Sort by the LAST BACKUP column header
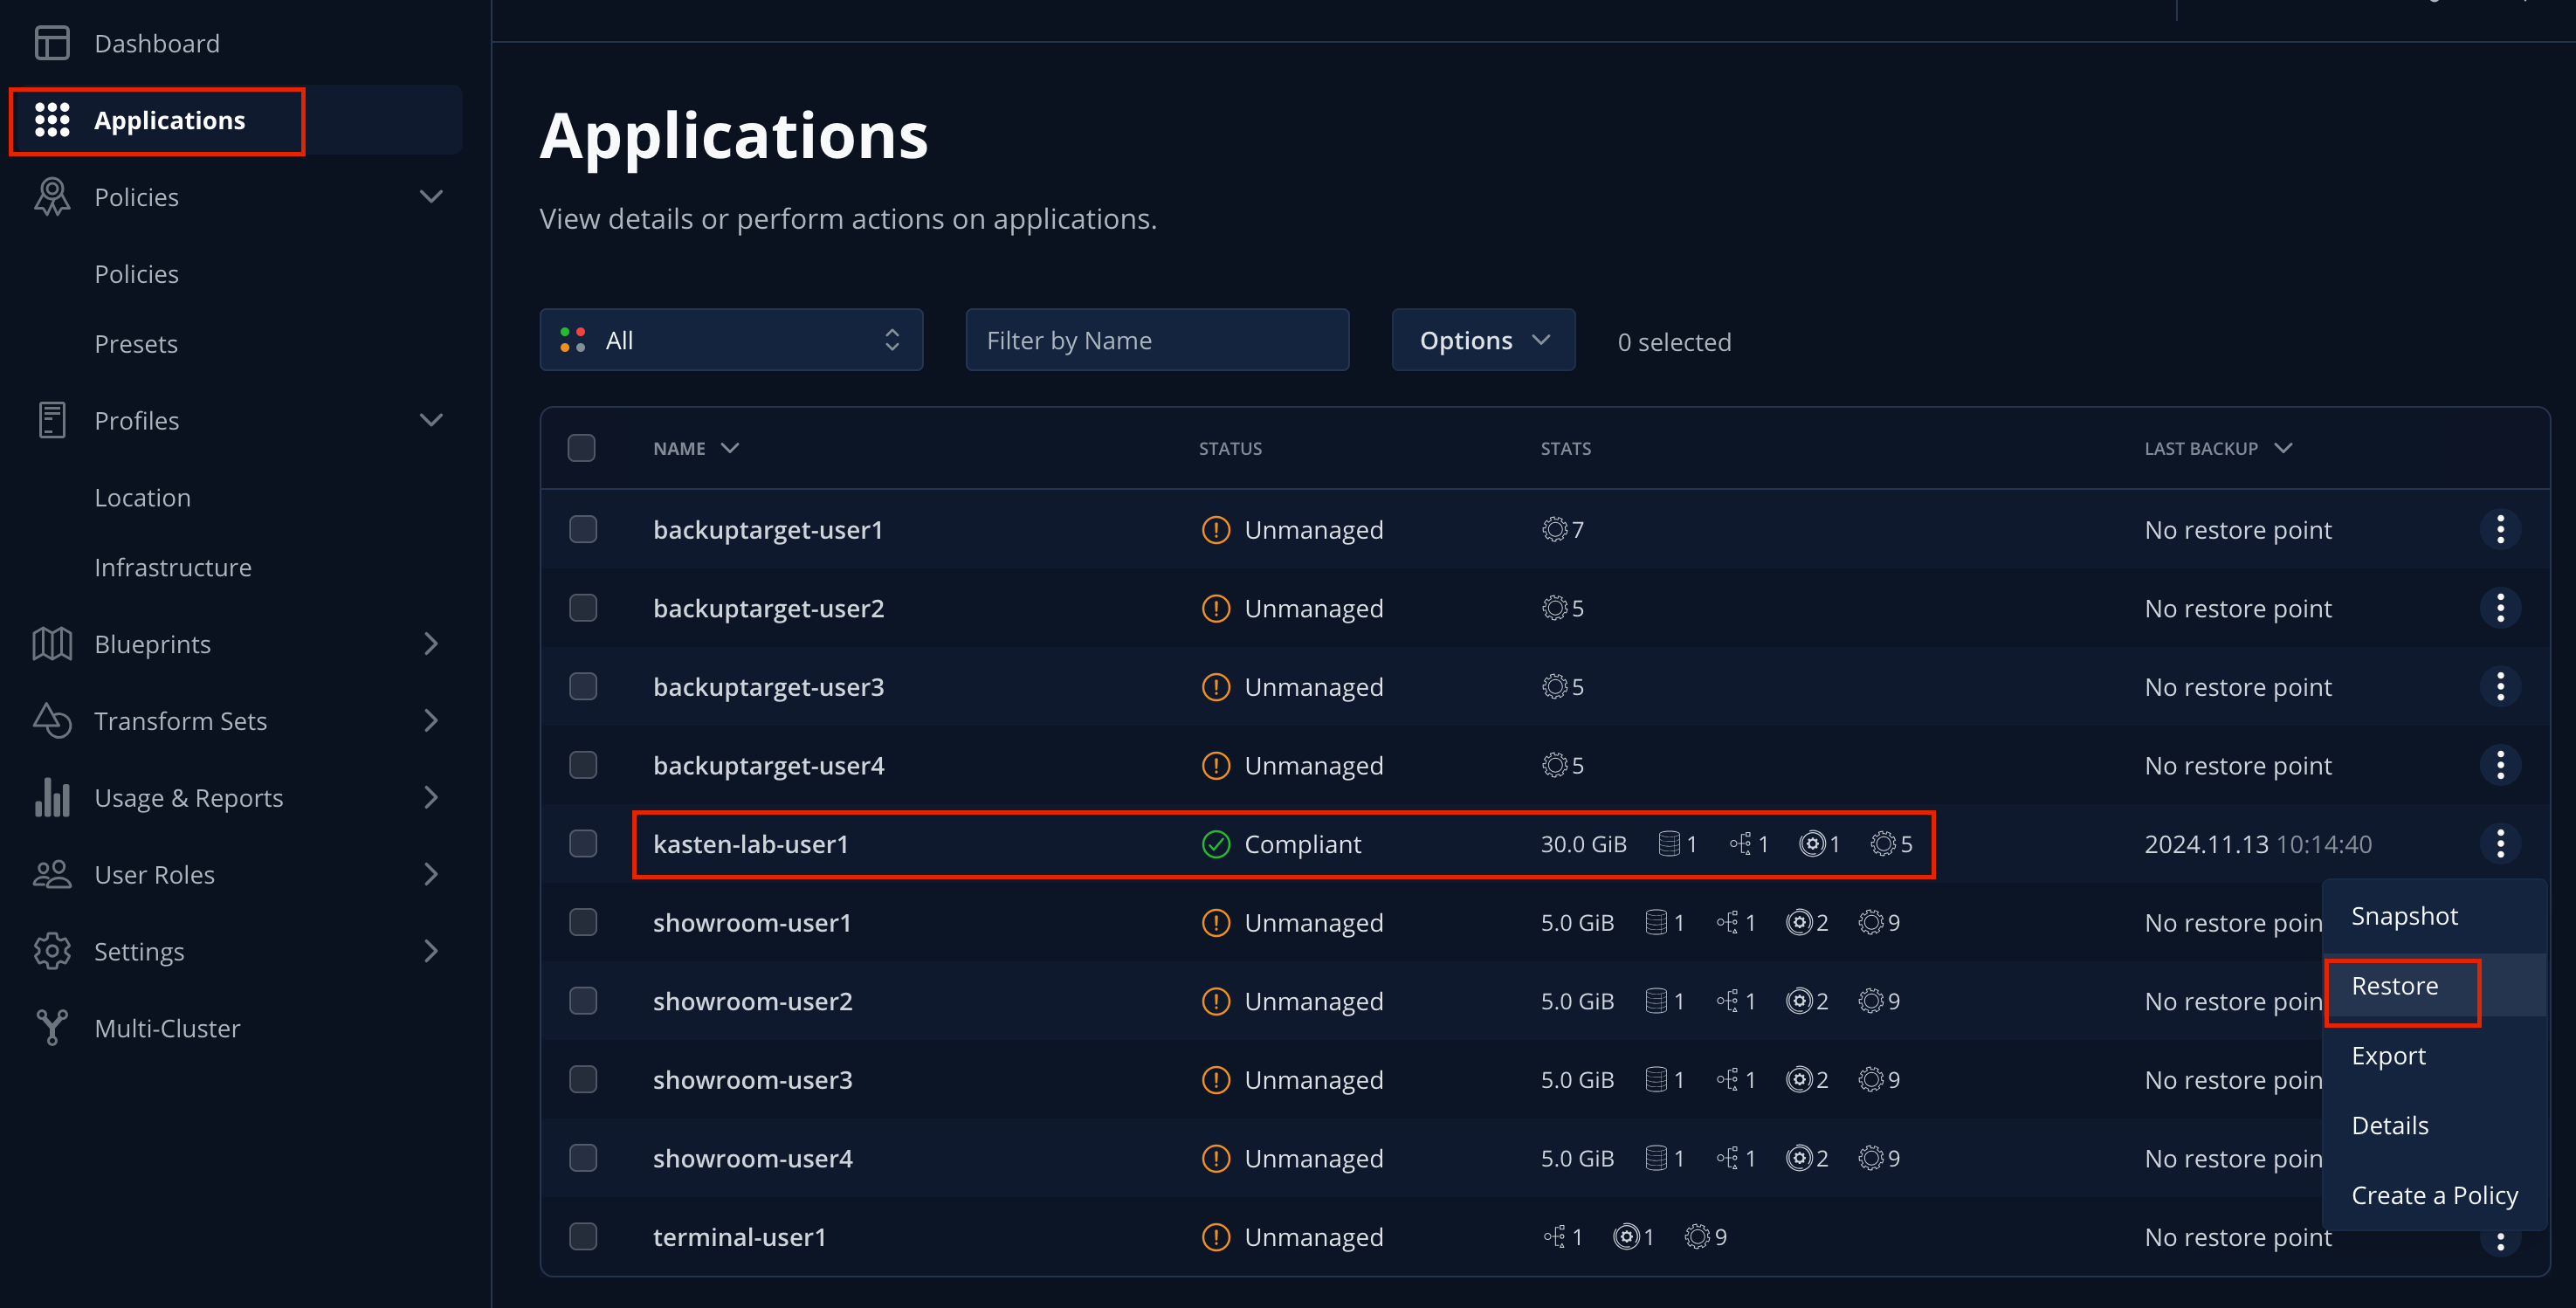 point(2218,448)
